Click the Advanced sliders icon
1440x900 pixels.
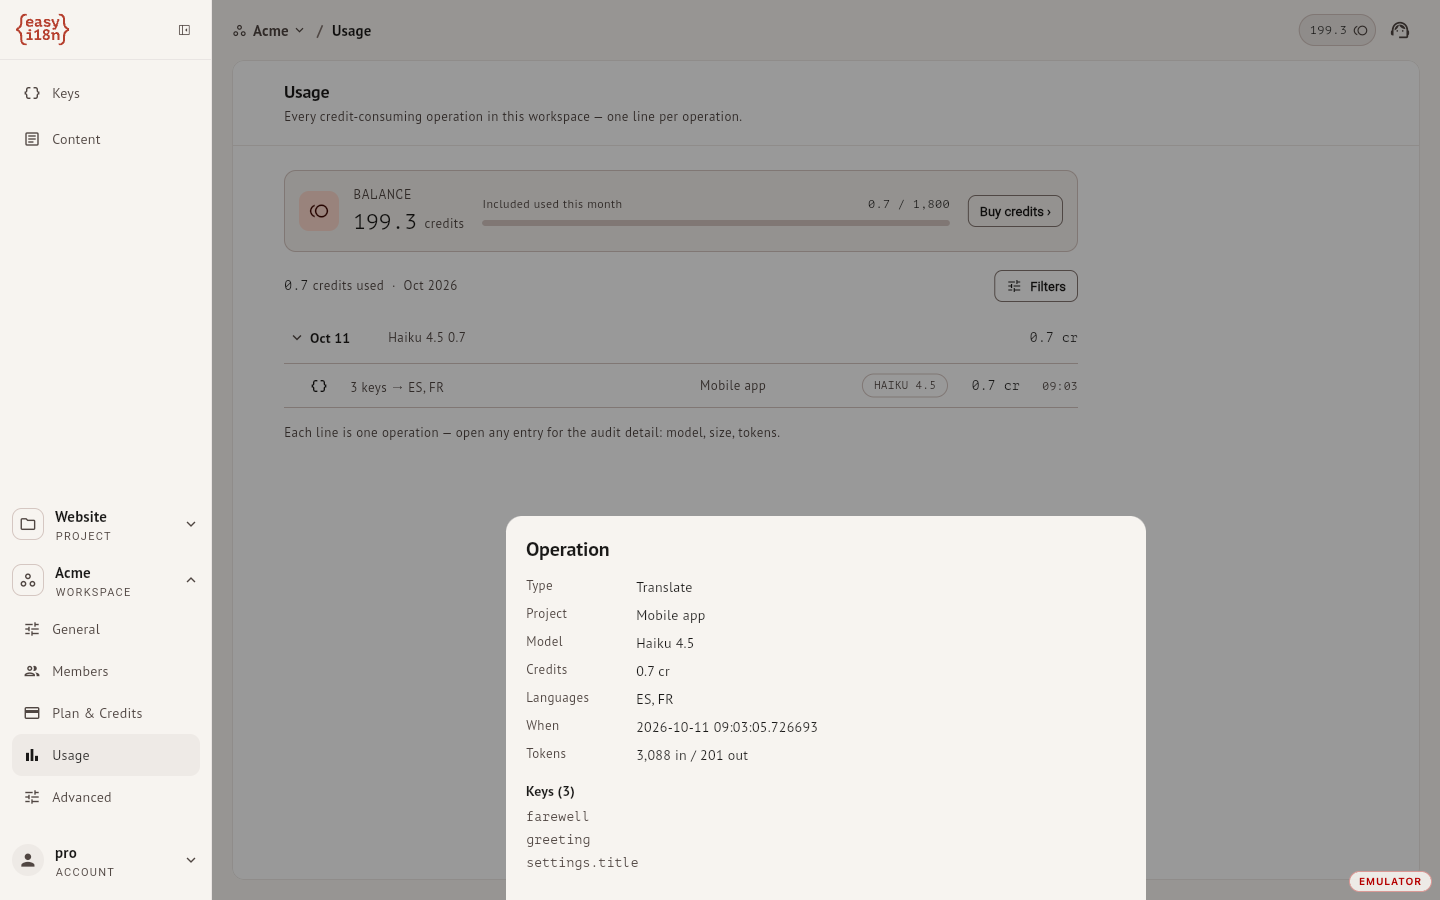[x=32, y=797]
